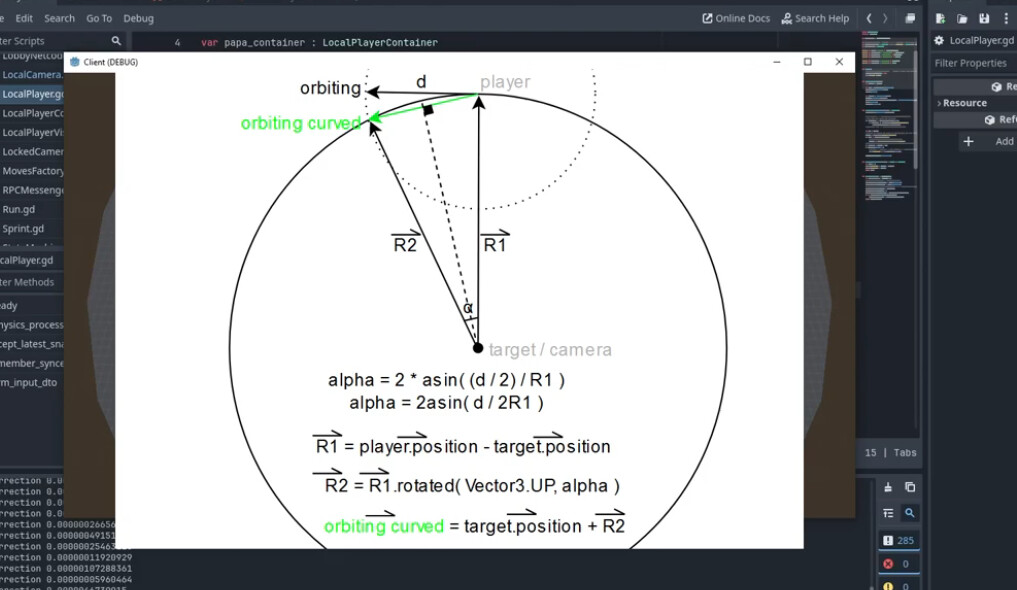Click the new resource icon in Inspector
The image size is (1017, 590).
(x=940, y=18)
